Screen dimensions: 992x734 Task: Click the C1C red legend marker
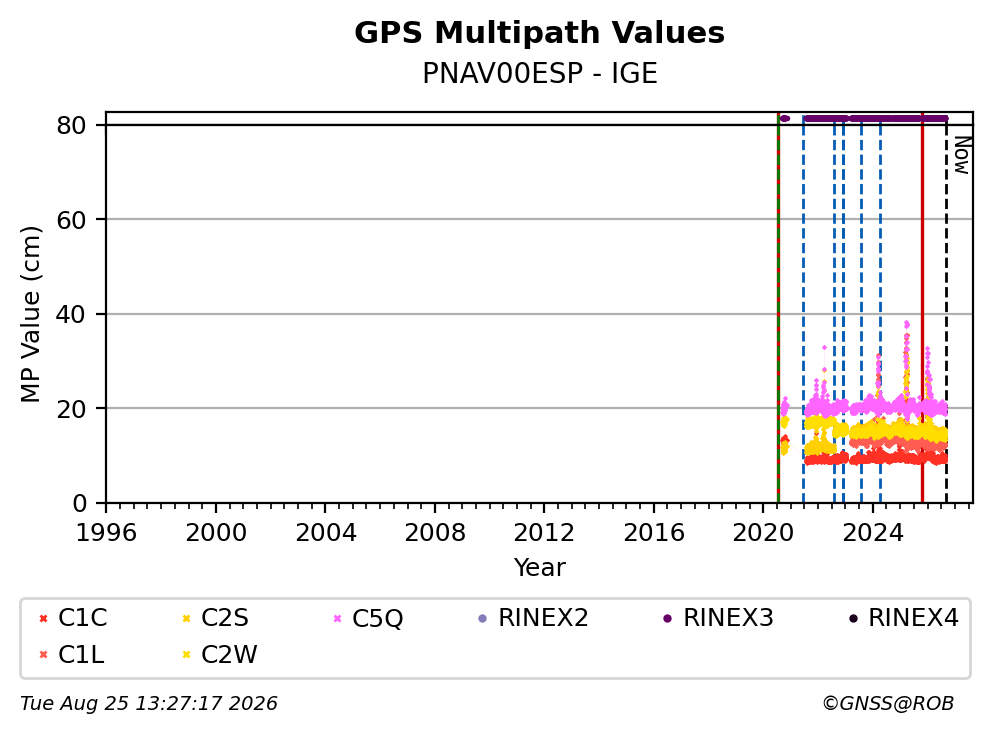coord(43,618)
